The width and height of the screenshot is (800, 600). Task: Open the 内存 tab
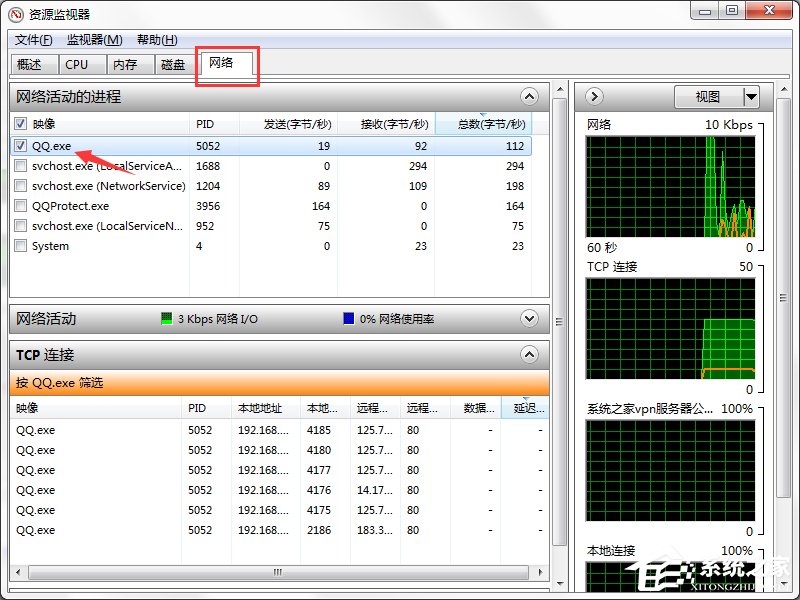[128, 64]
